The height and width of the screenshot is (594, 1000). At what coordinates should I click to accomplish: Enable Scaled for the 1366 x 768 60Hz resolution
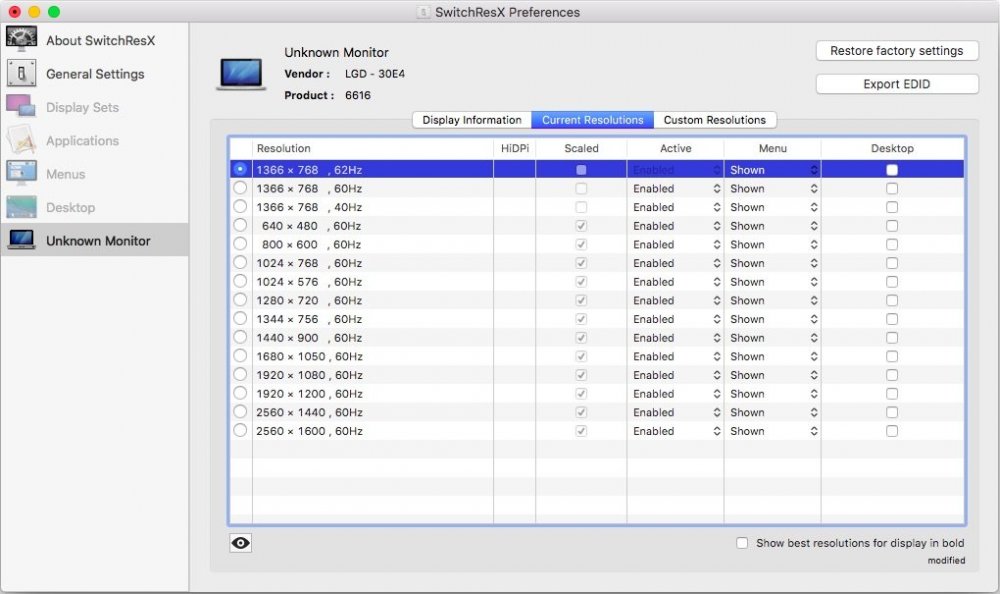coord(582,188)
